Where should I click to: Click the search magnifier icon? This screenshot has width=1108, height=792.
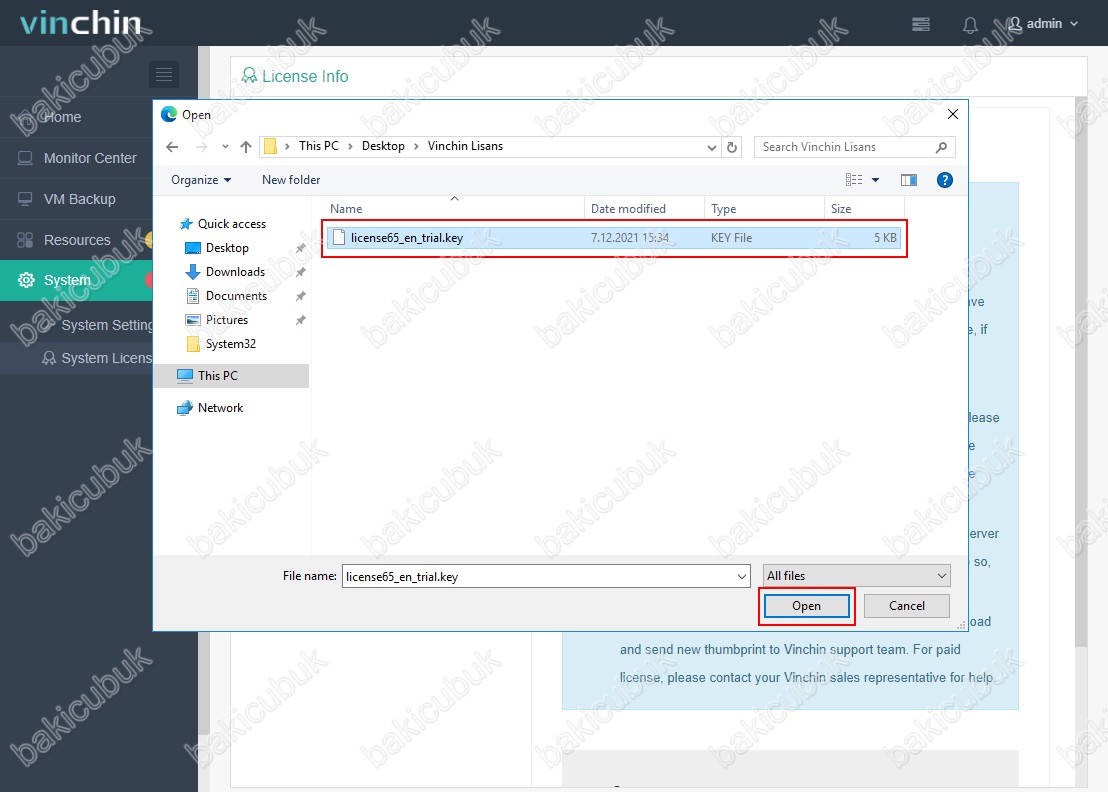[941, 147]
